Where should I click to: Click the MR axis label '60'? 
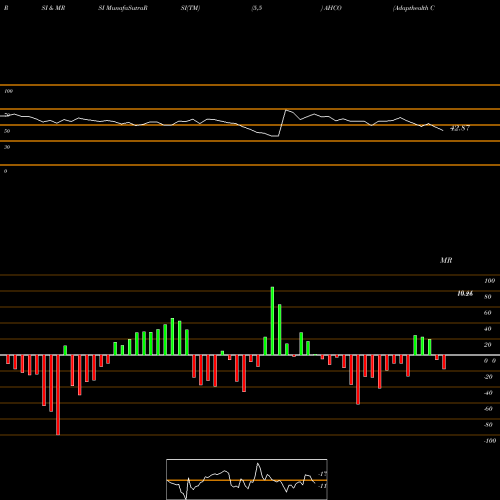pos(488,313)
